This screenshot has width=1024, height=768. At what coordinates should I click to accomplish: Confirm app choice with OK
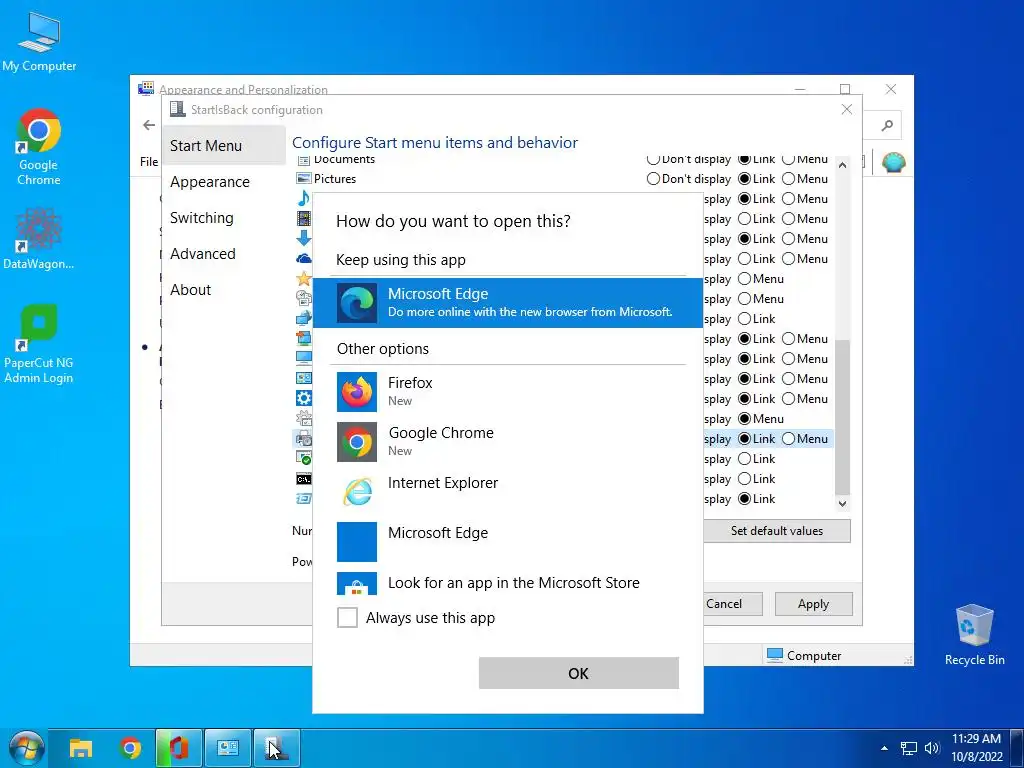coord(579,673)
